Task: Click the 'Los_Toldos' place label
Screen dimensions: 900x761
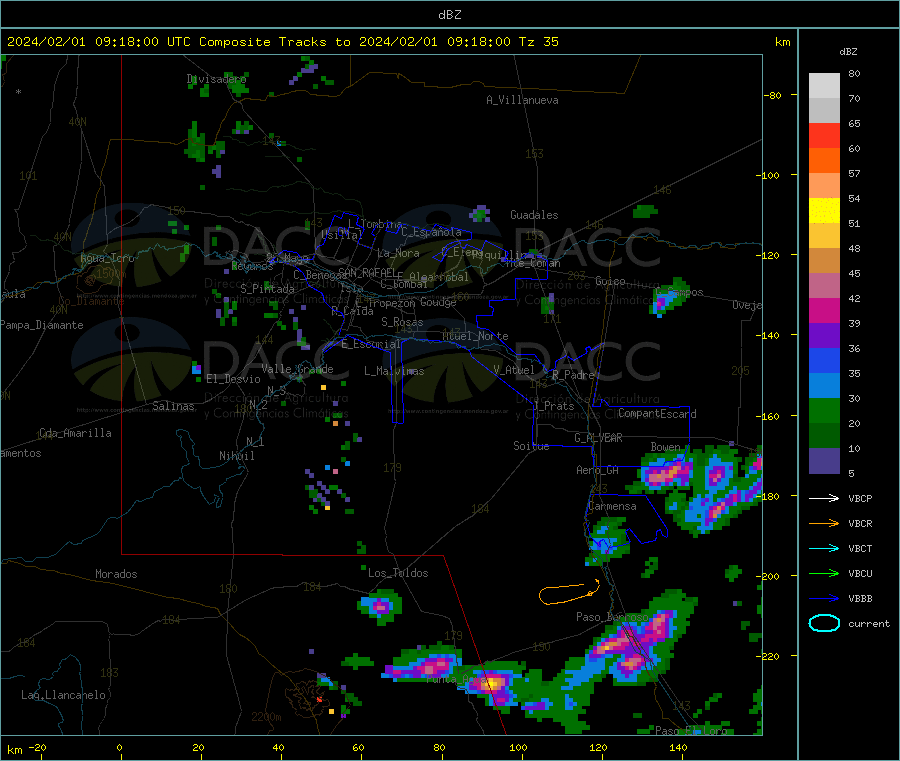Action: coord(398,573)
